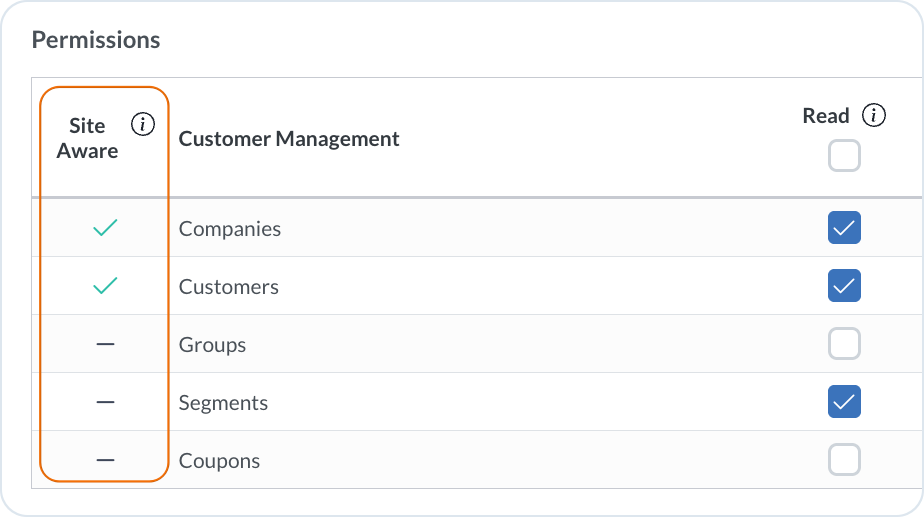
Task: Click the info icon next to Read
Action: 874,116
